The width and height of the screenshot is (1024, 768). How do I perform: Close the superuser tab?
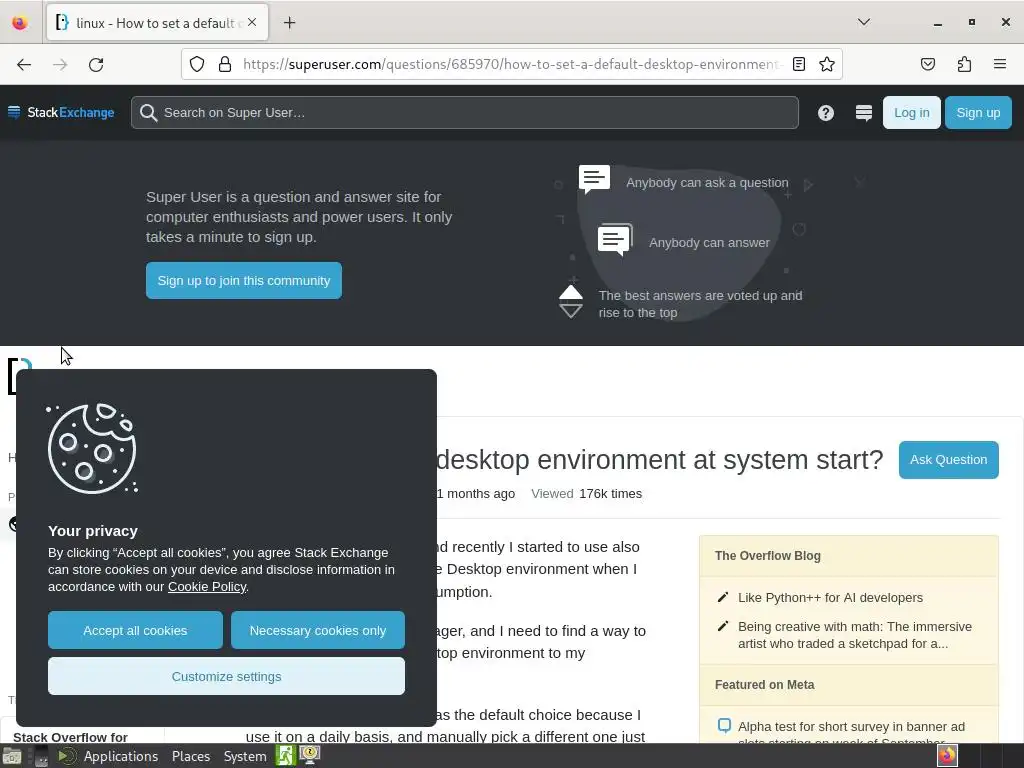tap(252, 22)
